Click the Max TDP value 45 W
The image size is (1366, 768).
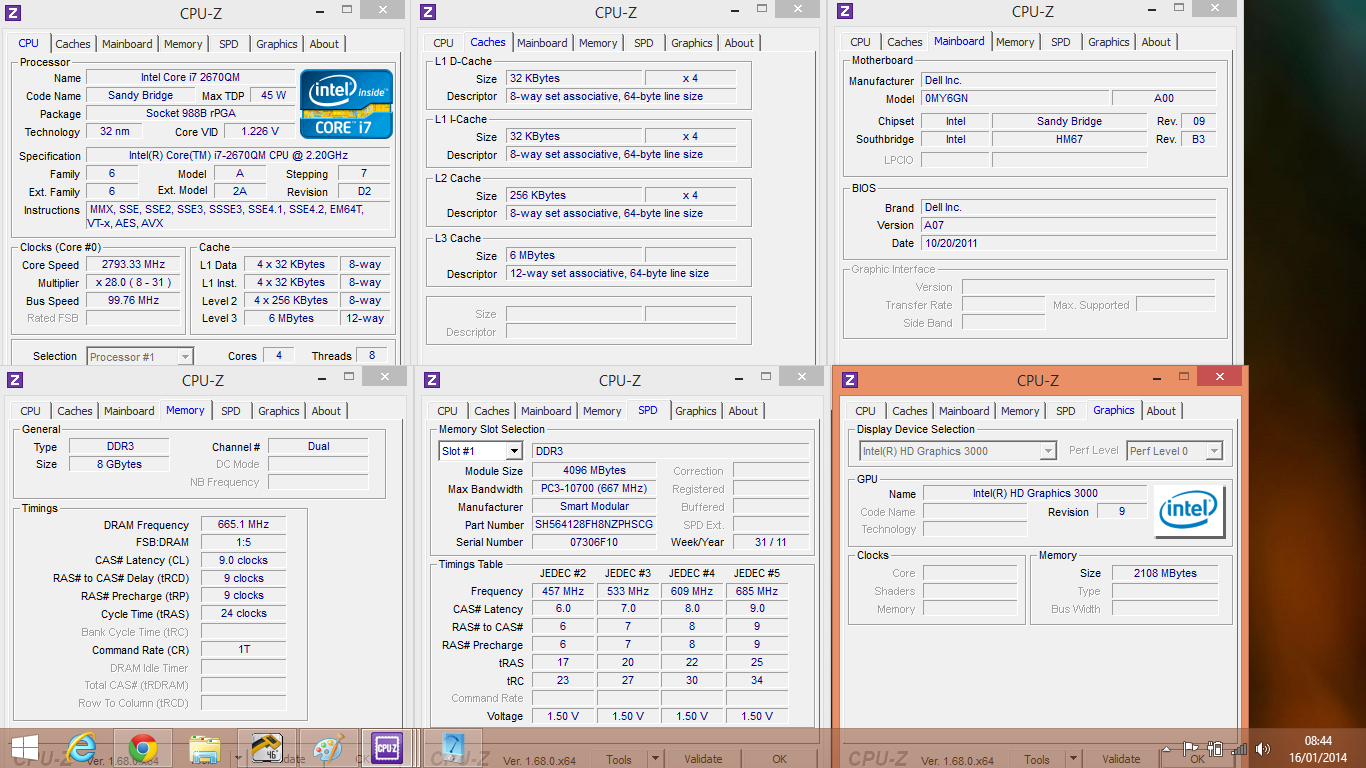pyautogui.click(x=273, y=95)
